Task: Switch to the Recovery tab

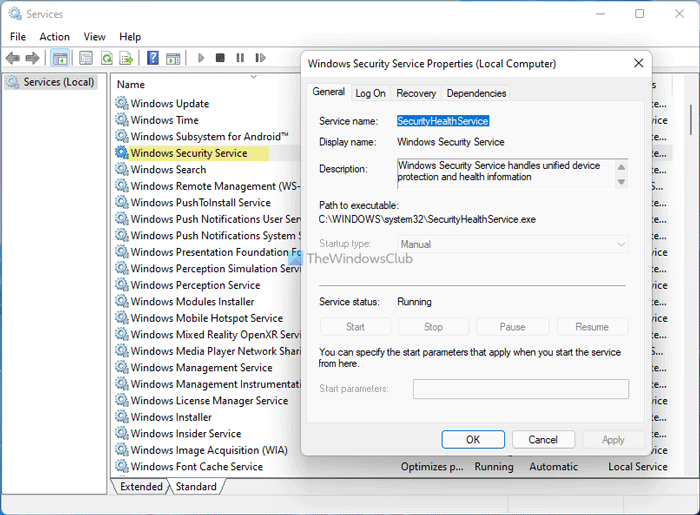Action: click(416, 93)
